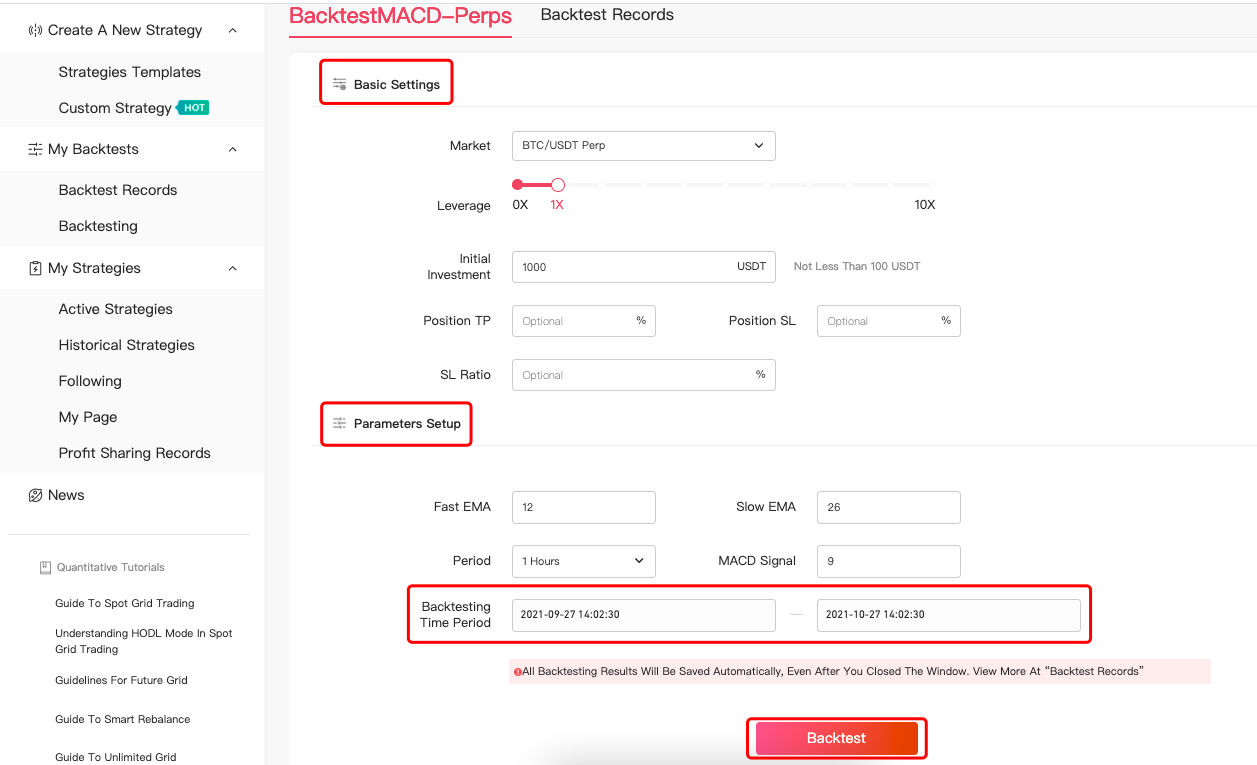
Task: Click the My Backtests sliders icon
Action: (x=35, y=150)
